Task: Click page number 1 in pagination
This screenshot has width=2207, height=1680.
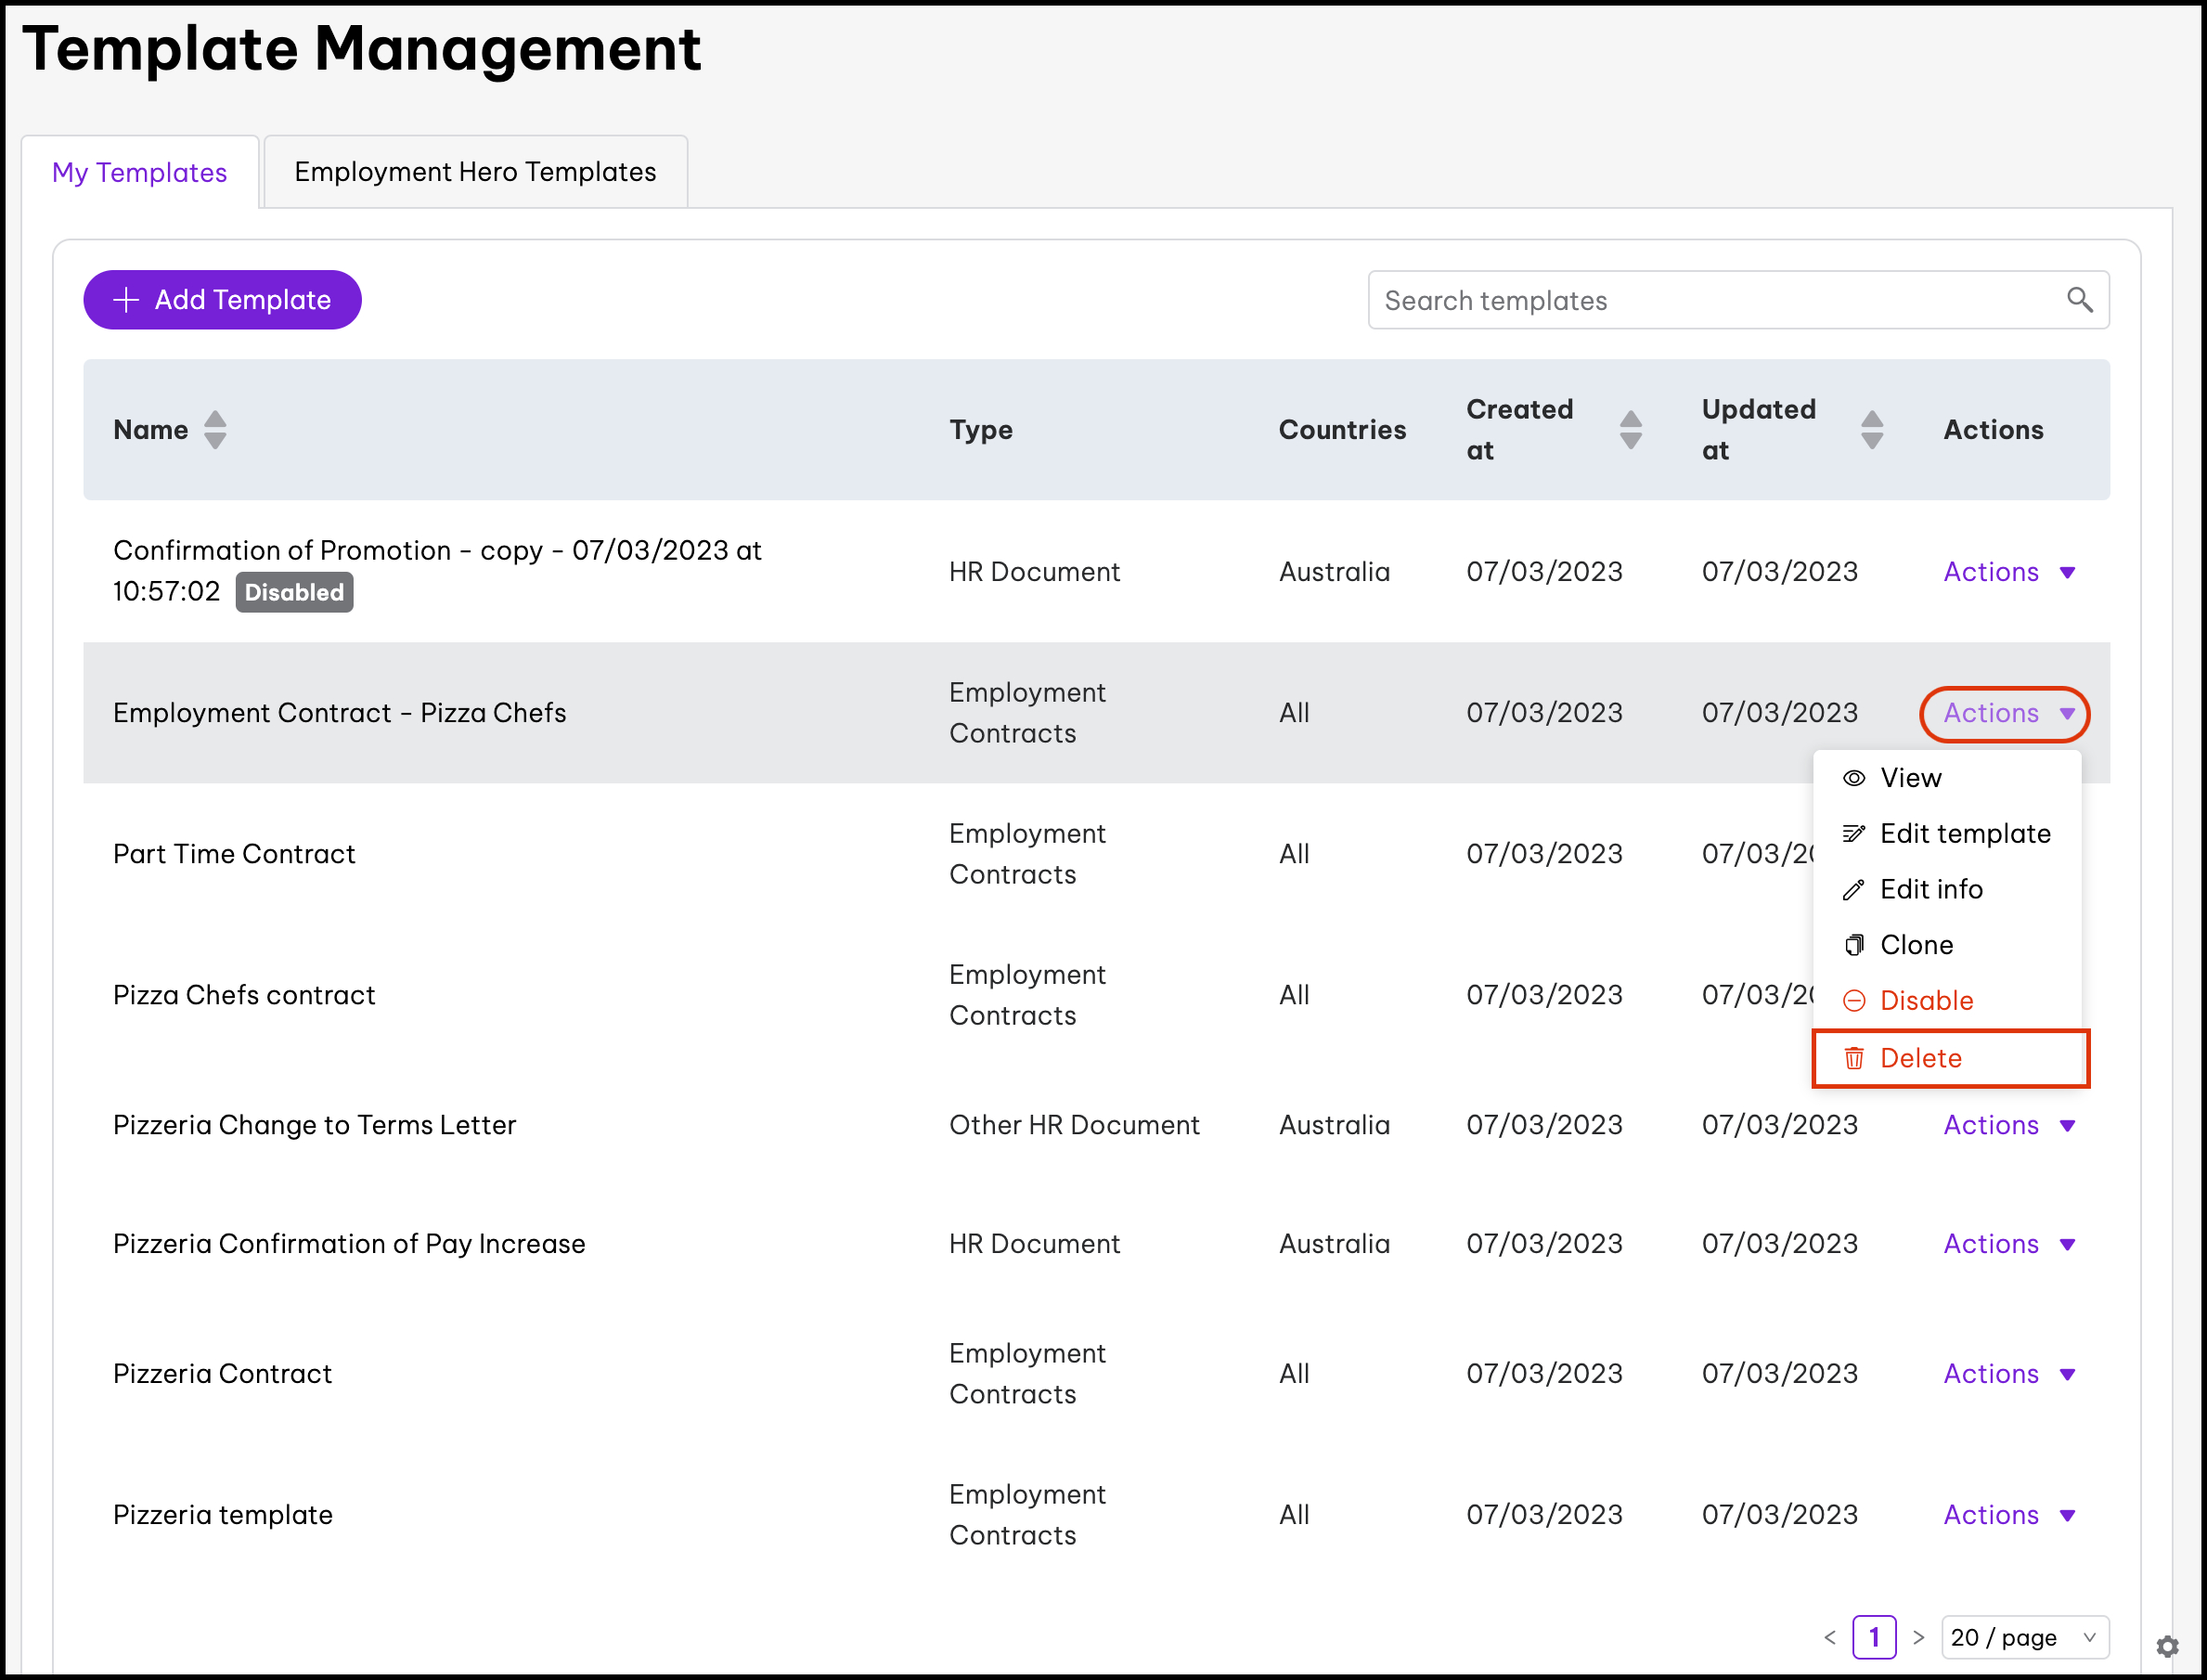Action: [1873, 1637]
